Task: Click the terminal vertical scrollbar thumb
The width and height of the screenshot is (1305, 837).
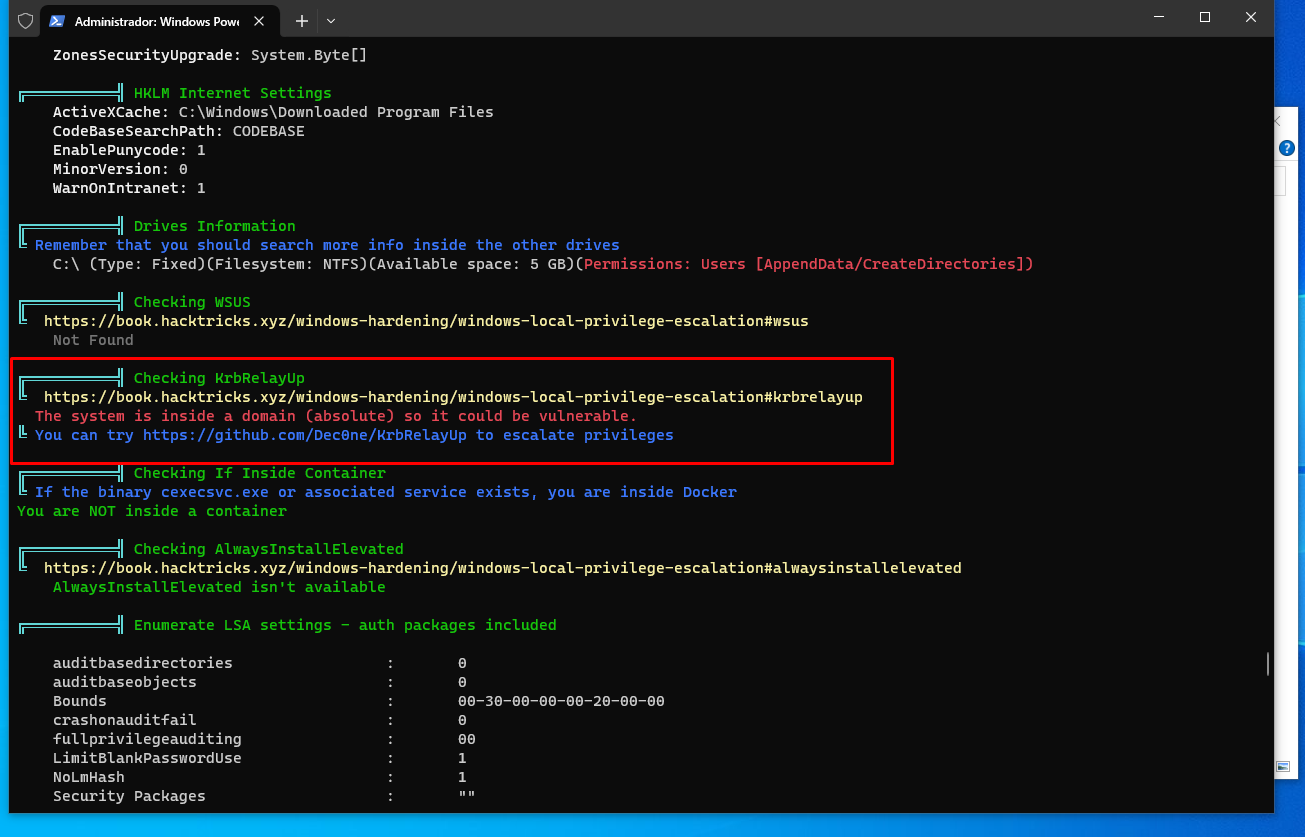Action: click(1268, 664)
